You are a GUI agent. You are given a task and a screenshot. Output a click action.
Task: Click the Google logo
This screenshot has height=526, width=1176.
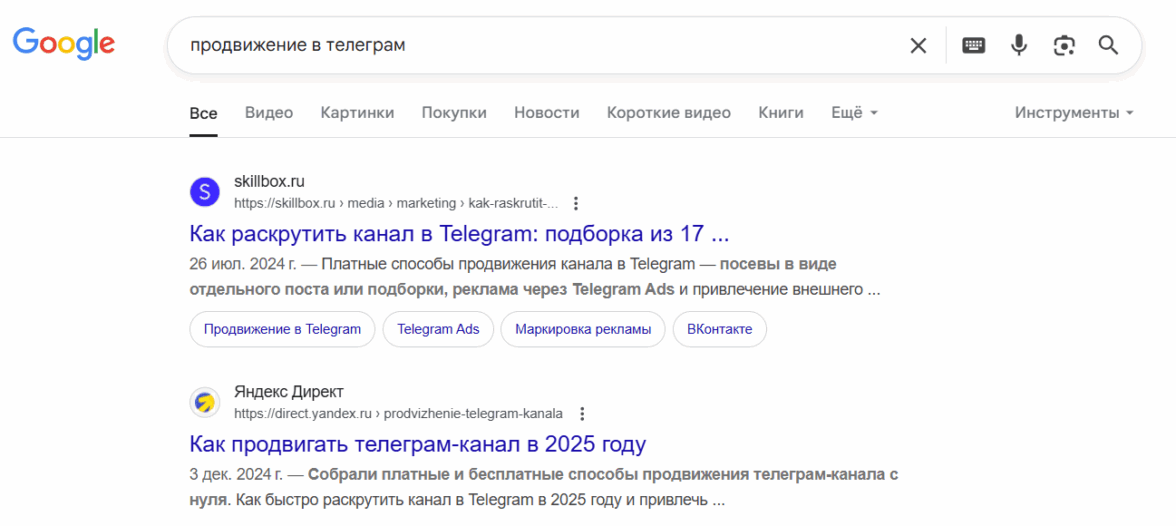click(x=63, y=44)
